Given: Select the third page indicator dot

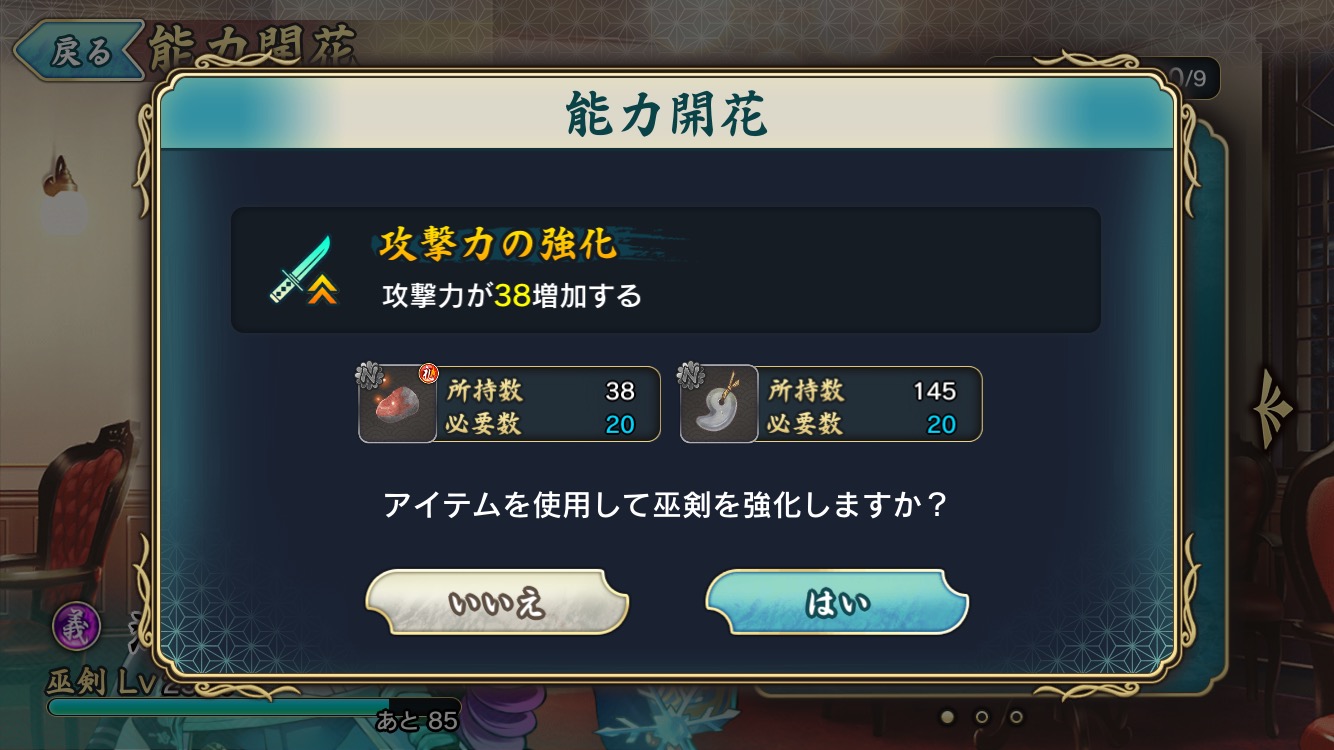Looking at the screenshot, I should pos(1016,717).
